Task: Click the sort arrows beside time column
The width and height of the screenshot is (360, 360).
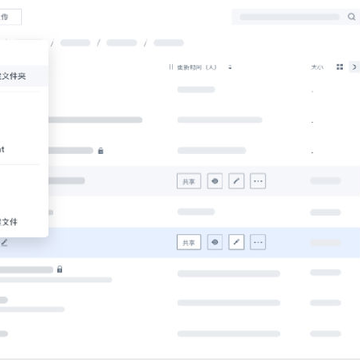Action: click(230, 67)
